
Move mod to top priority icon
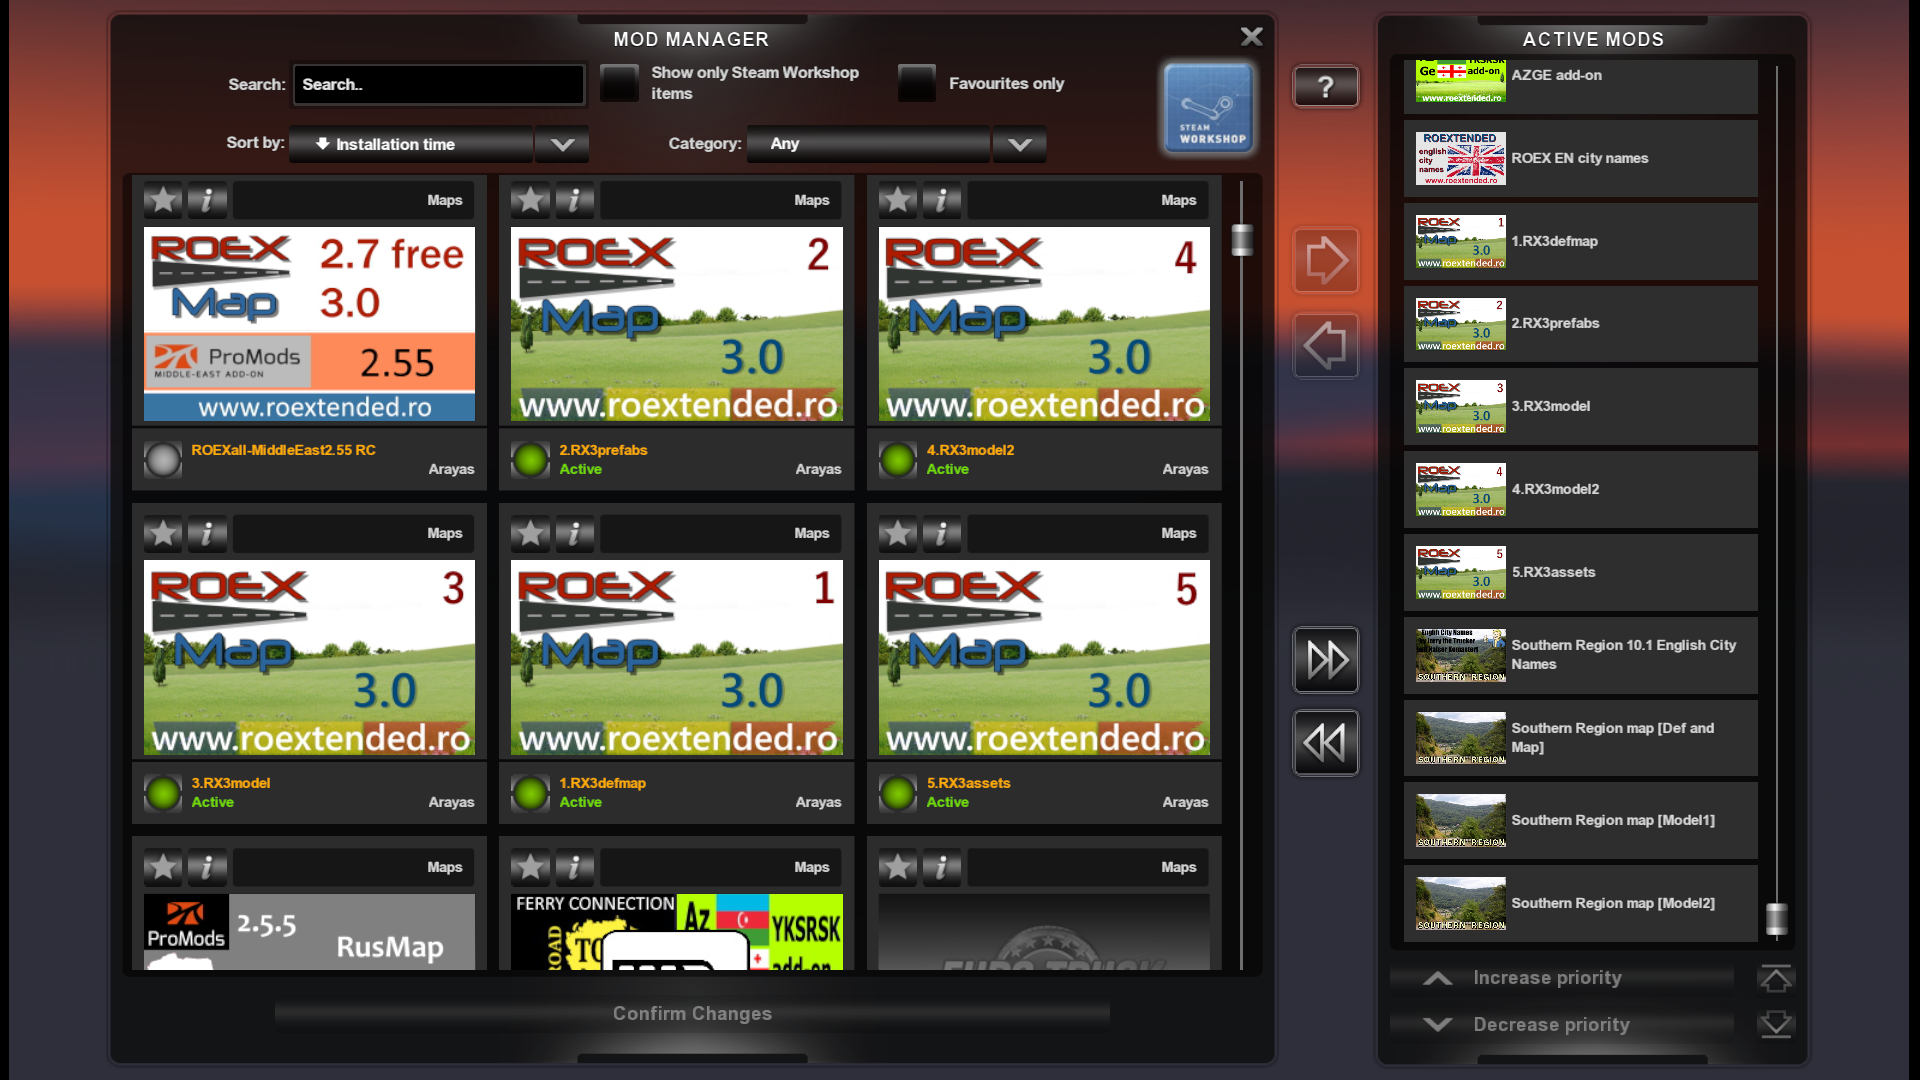1775,978
